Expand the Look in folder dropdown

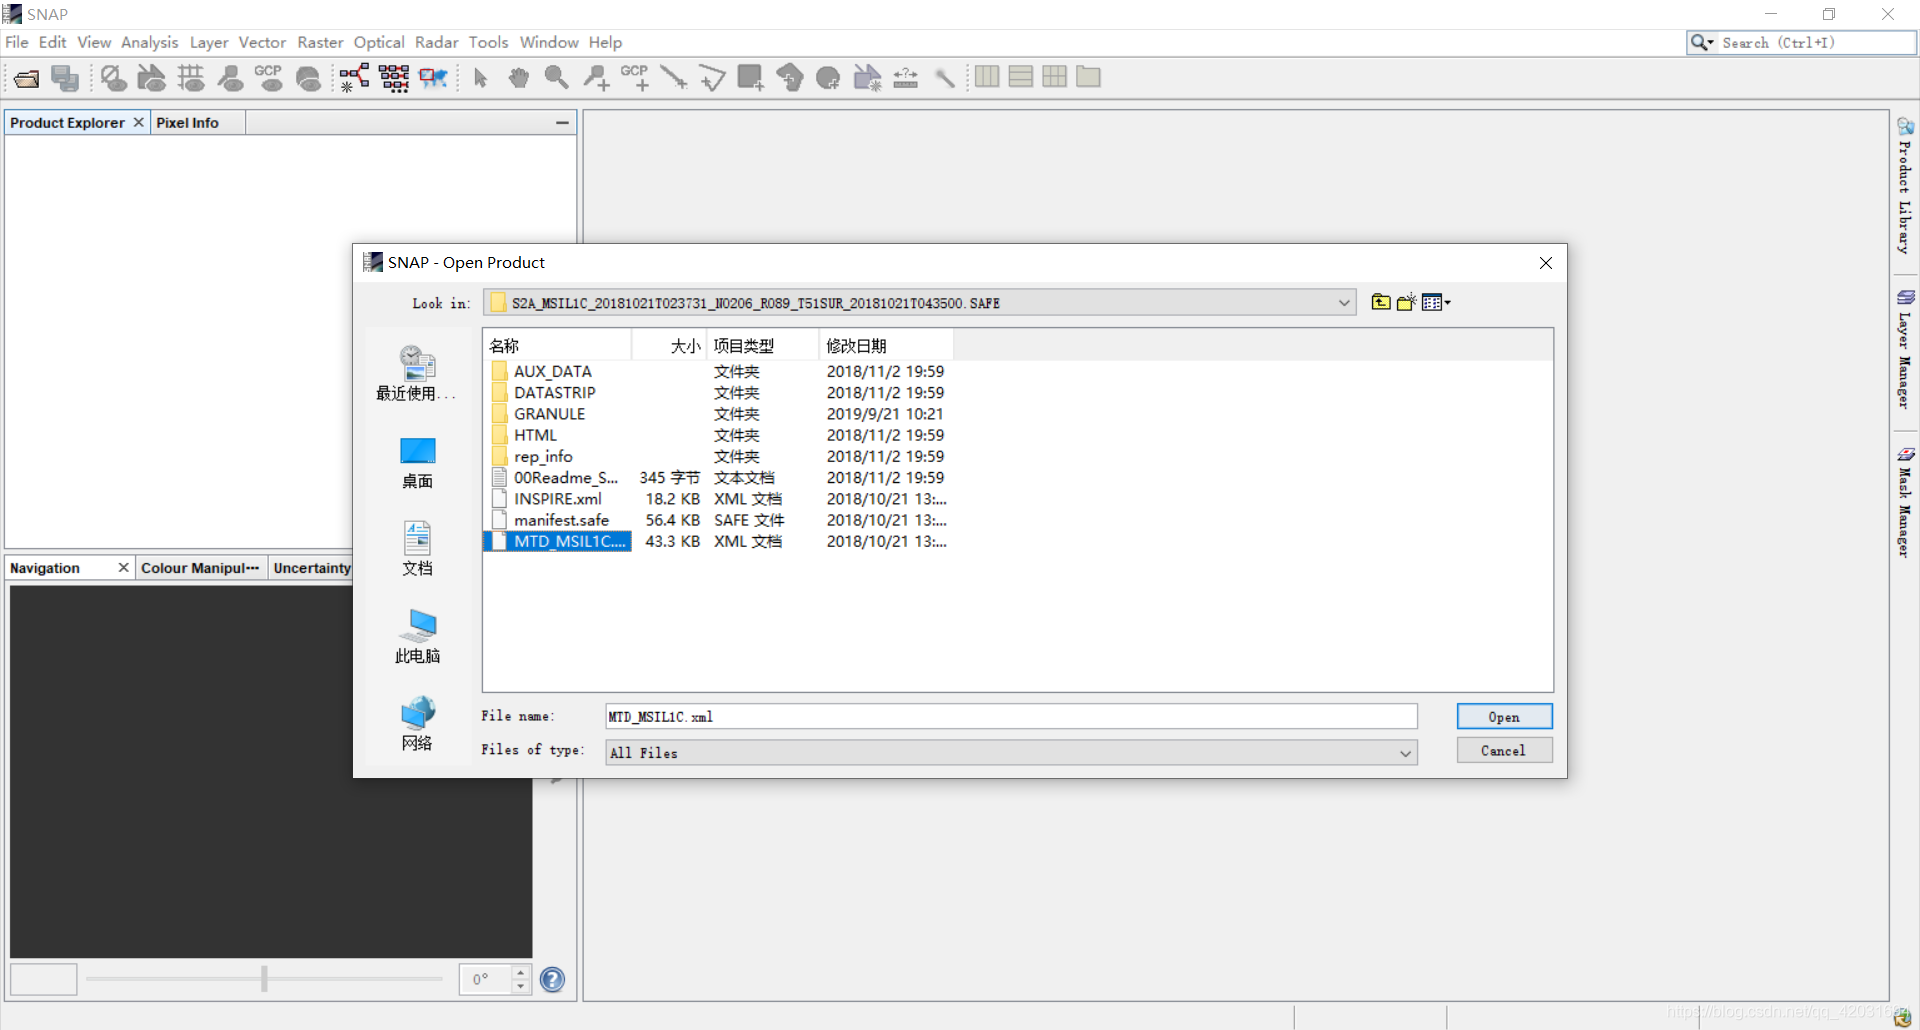1344,303
